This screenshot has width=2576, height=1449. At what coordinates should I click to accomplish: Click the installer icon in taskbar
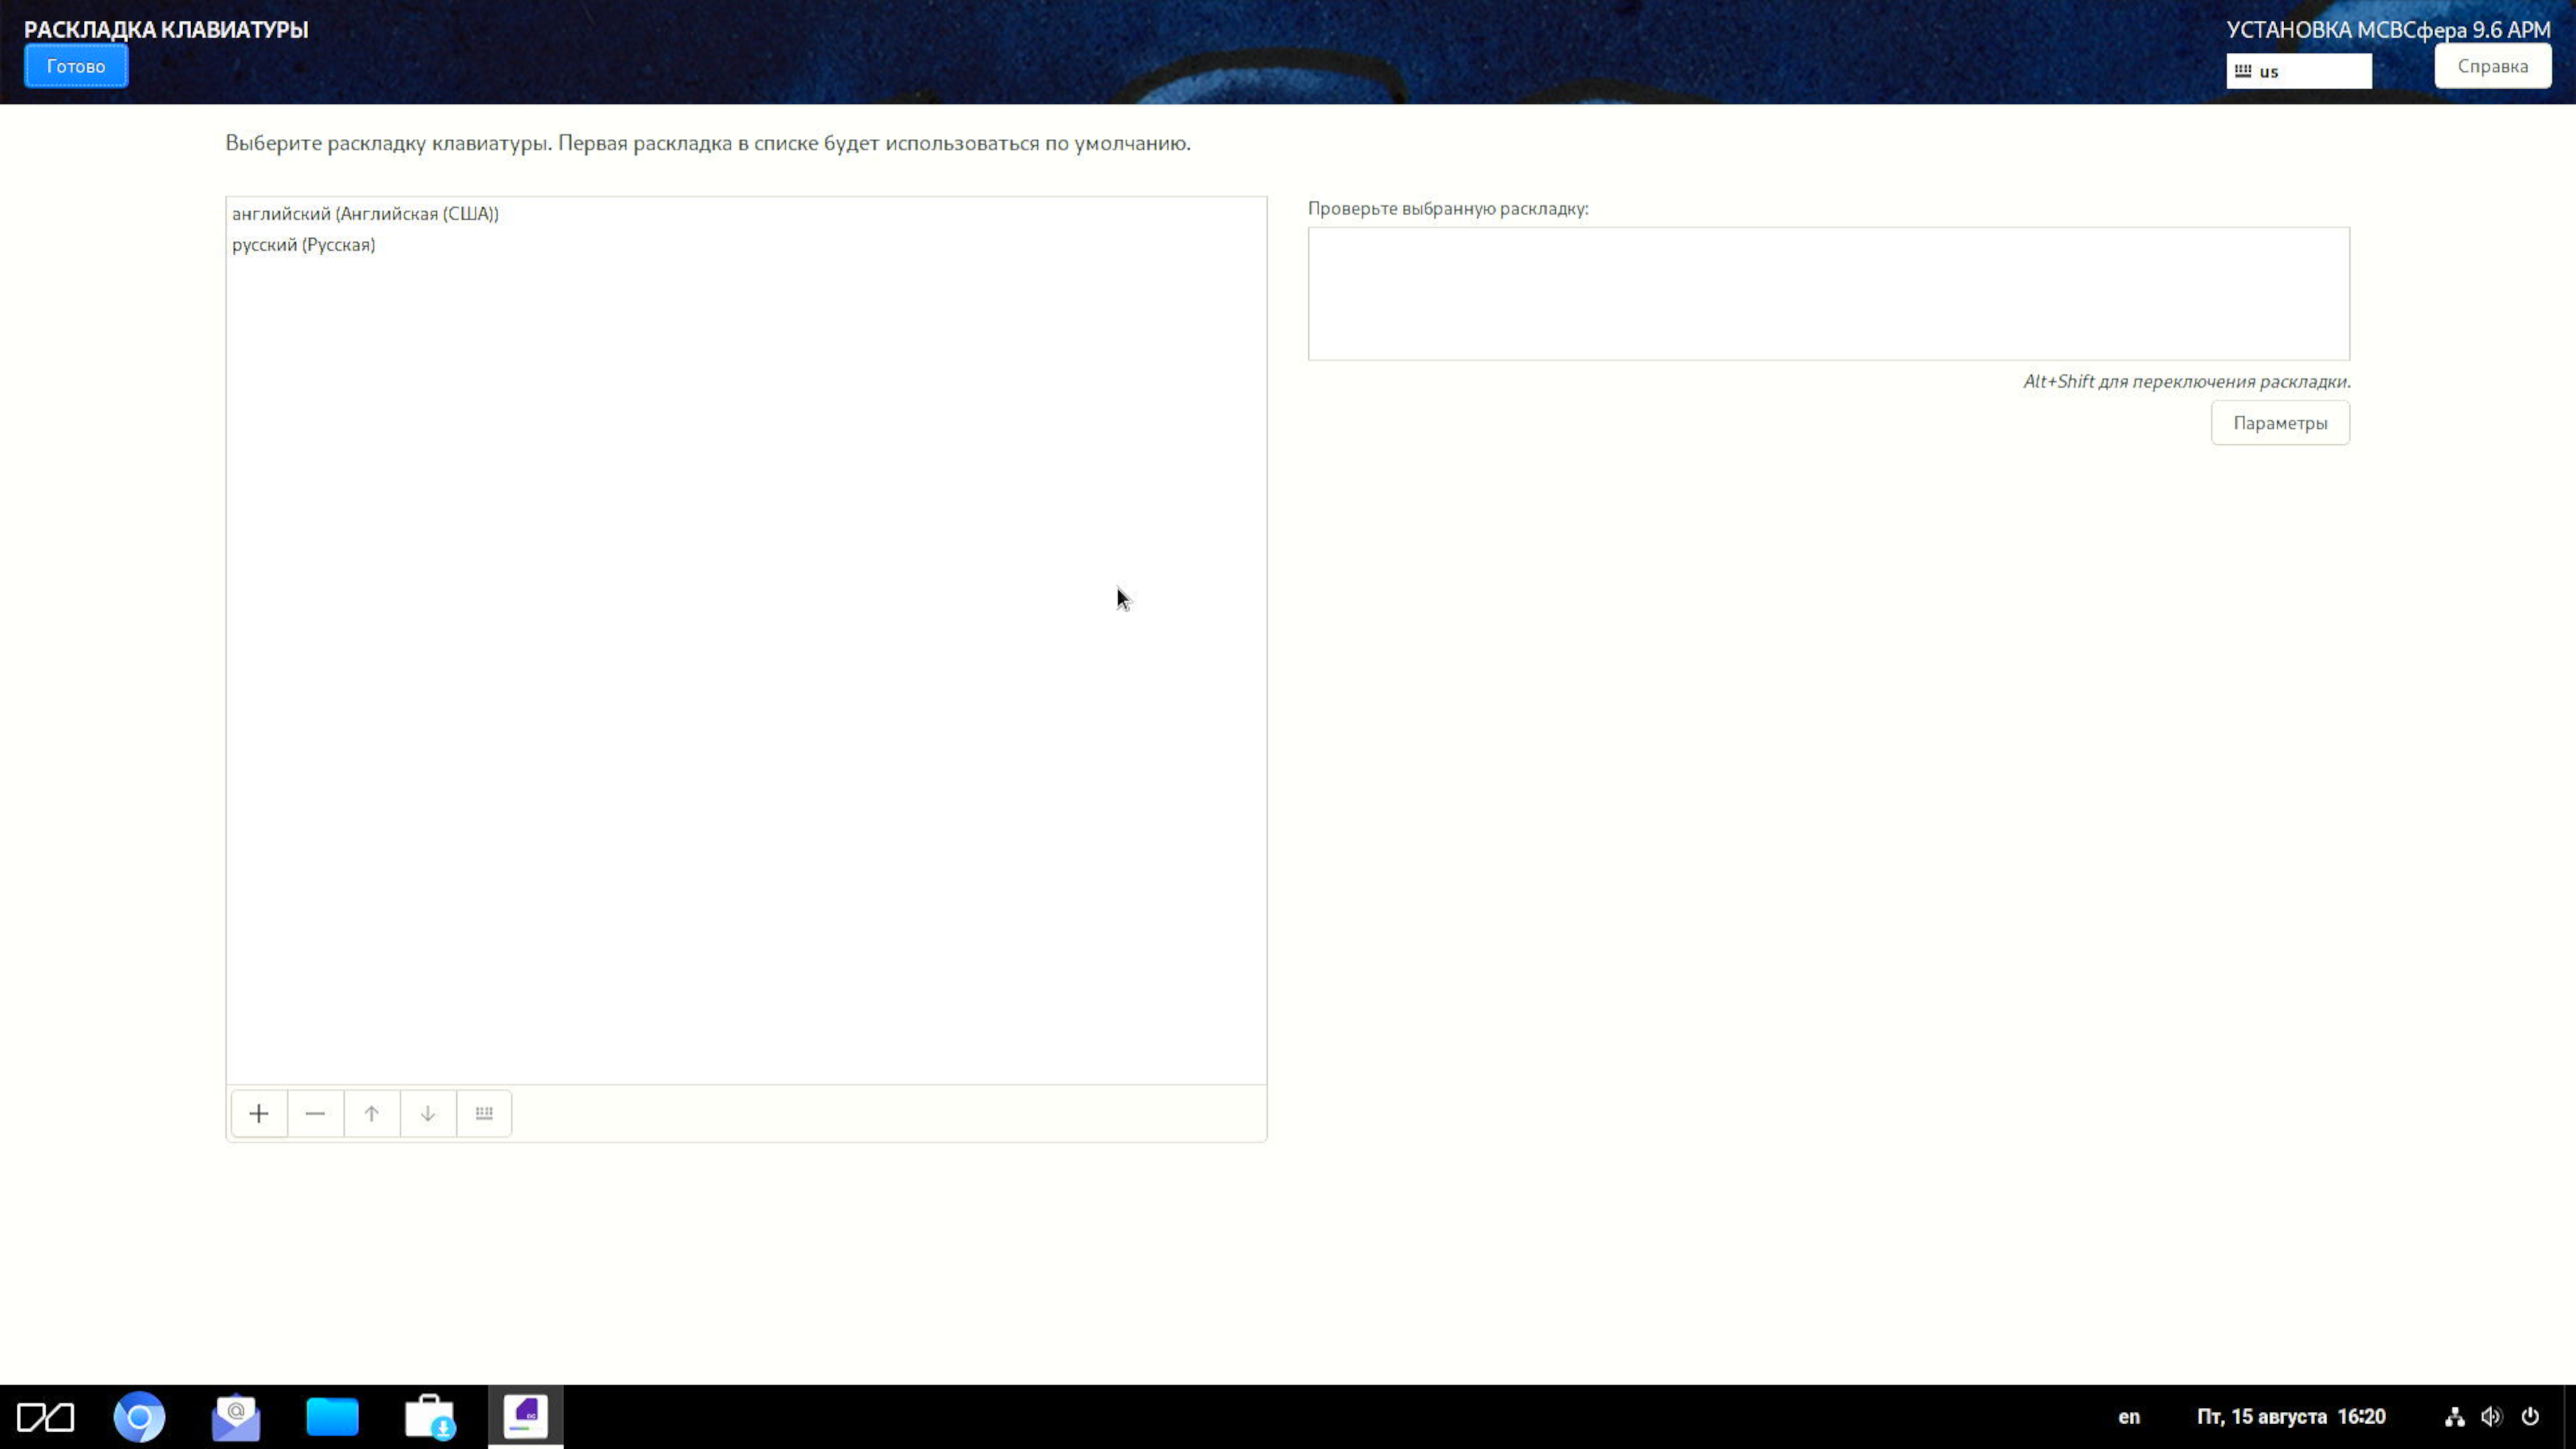tap(526, 1416)
